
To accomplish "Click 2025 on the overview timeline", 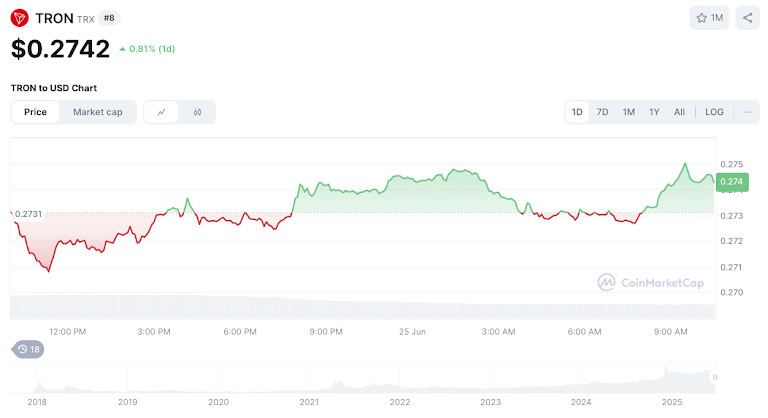I will click(672, 402).
